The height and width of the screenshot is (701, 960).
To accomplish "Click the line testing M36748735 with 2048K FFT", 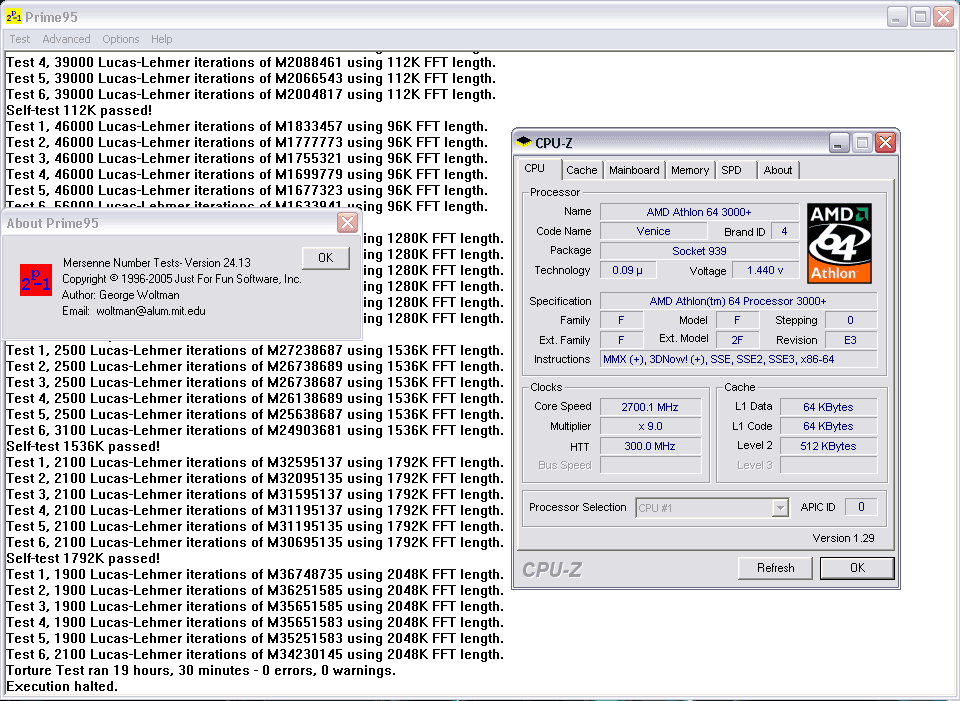I will 255,574.
